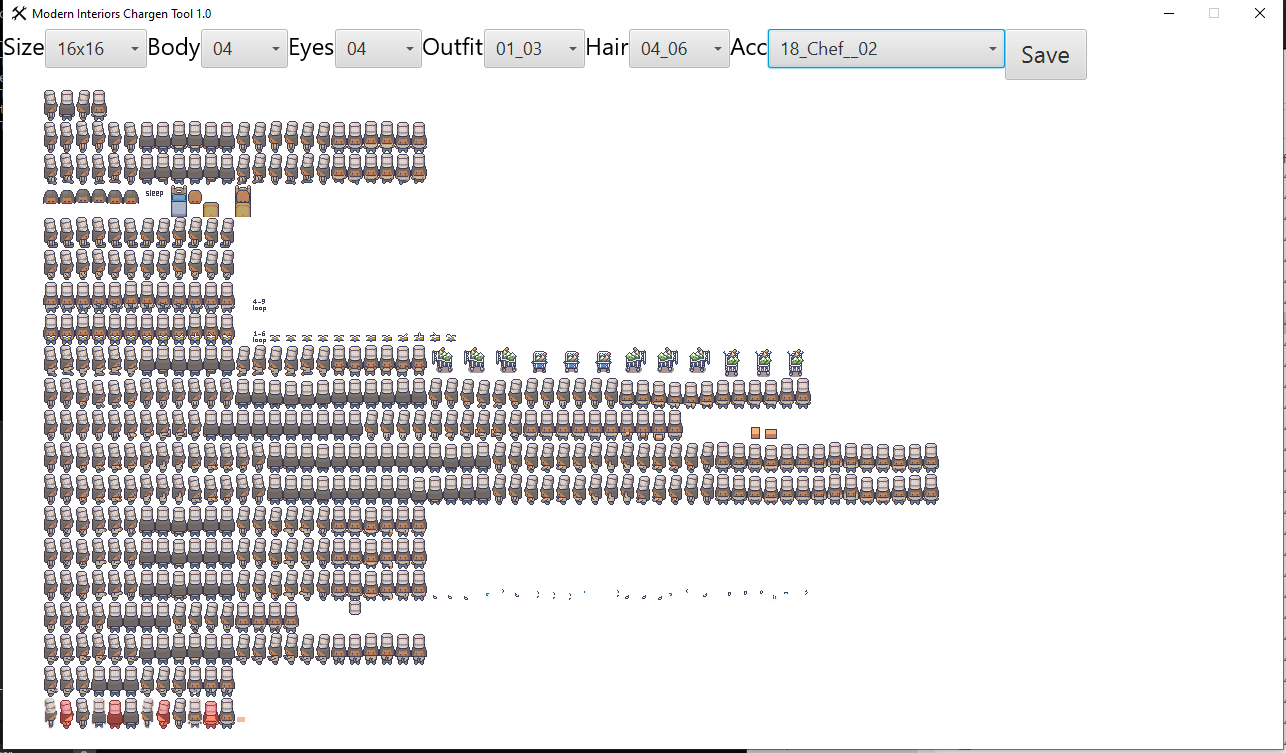Open the Acc dropdown showing 18_Chef__02
Screen dimensions: 1286x753
click(886, 49)
